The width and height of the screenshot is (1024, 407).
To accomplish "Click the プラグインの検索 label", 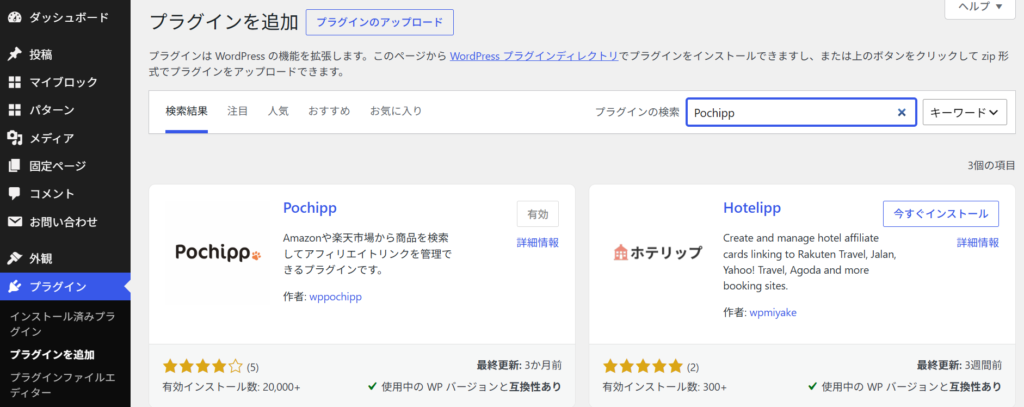I will (637, 112).
